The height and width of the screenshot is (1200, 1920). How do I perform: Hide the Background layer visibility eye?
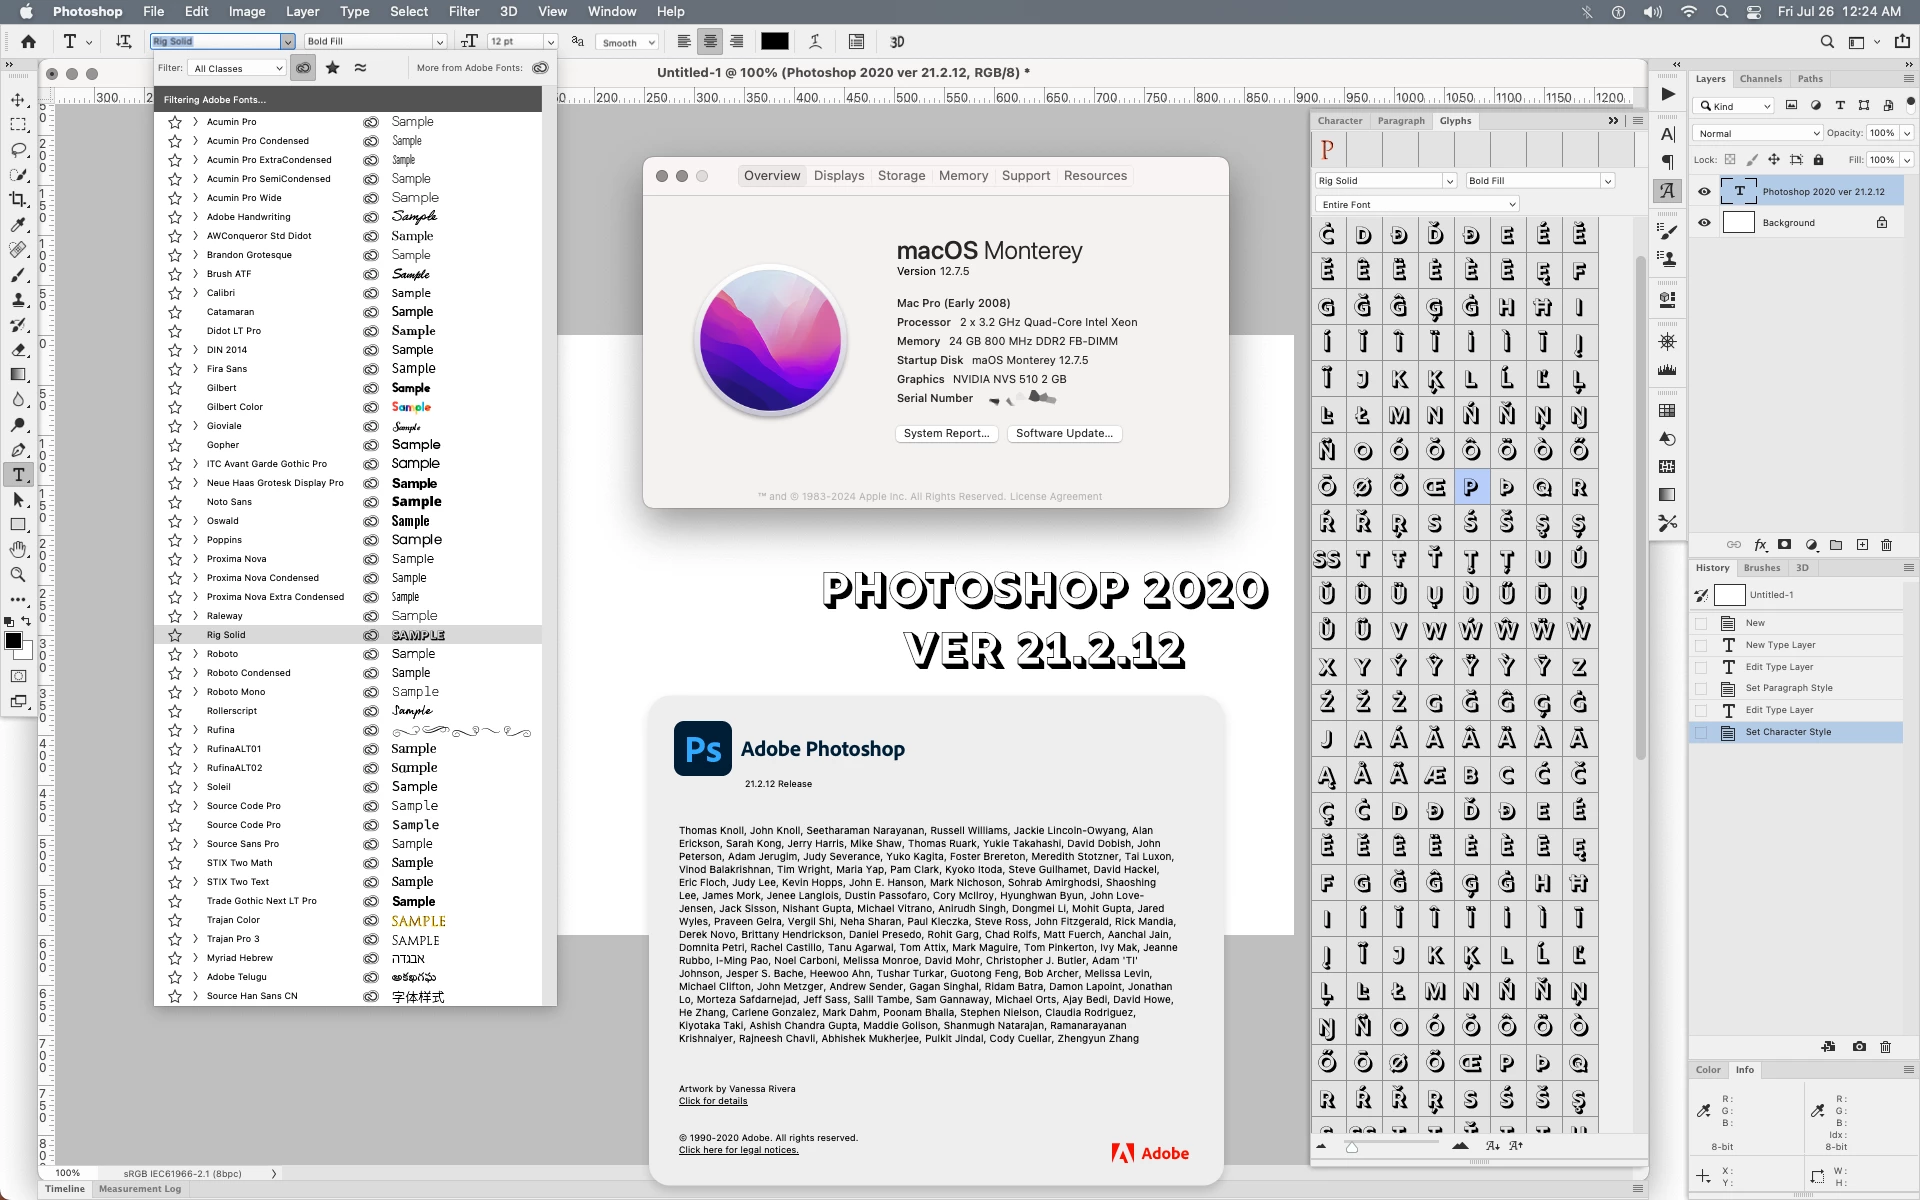pos(1704,223)
